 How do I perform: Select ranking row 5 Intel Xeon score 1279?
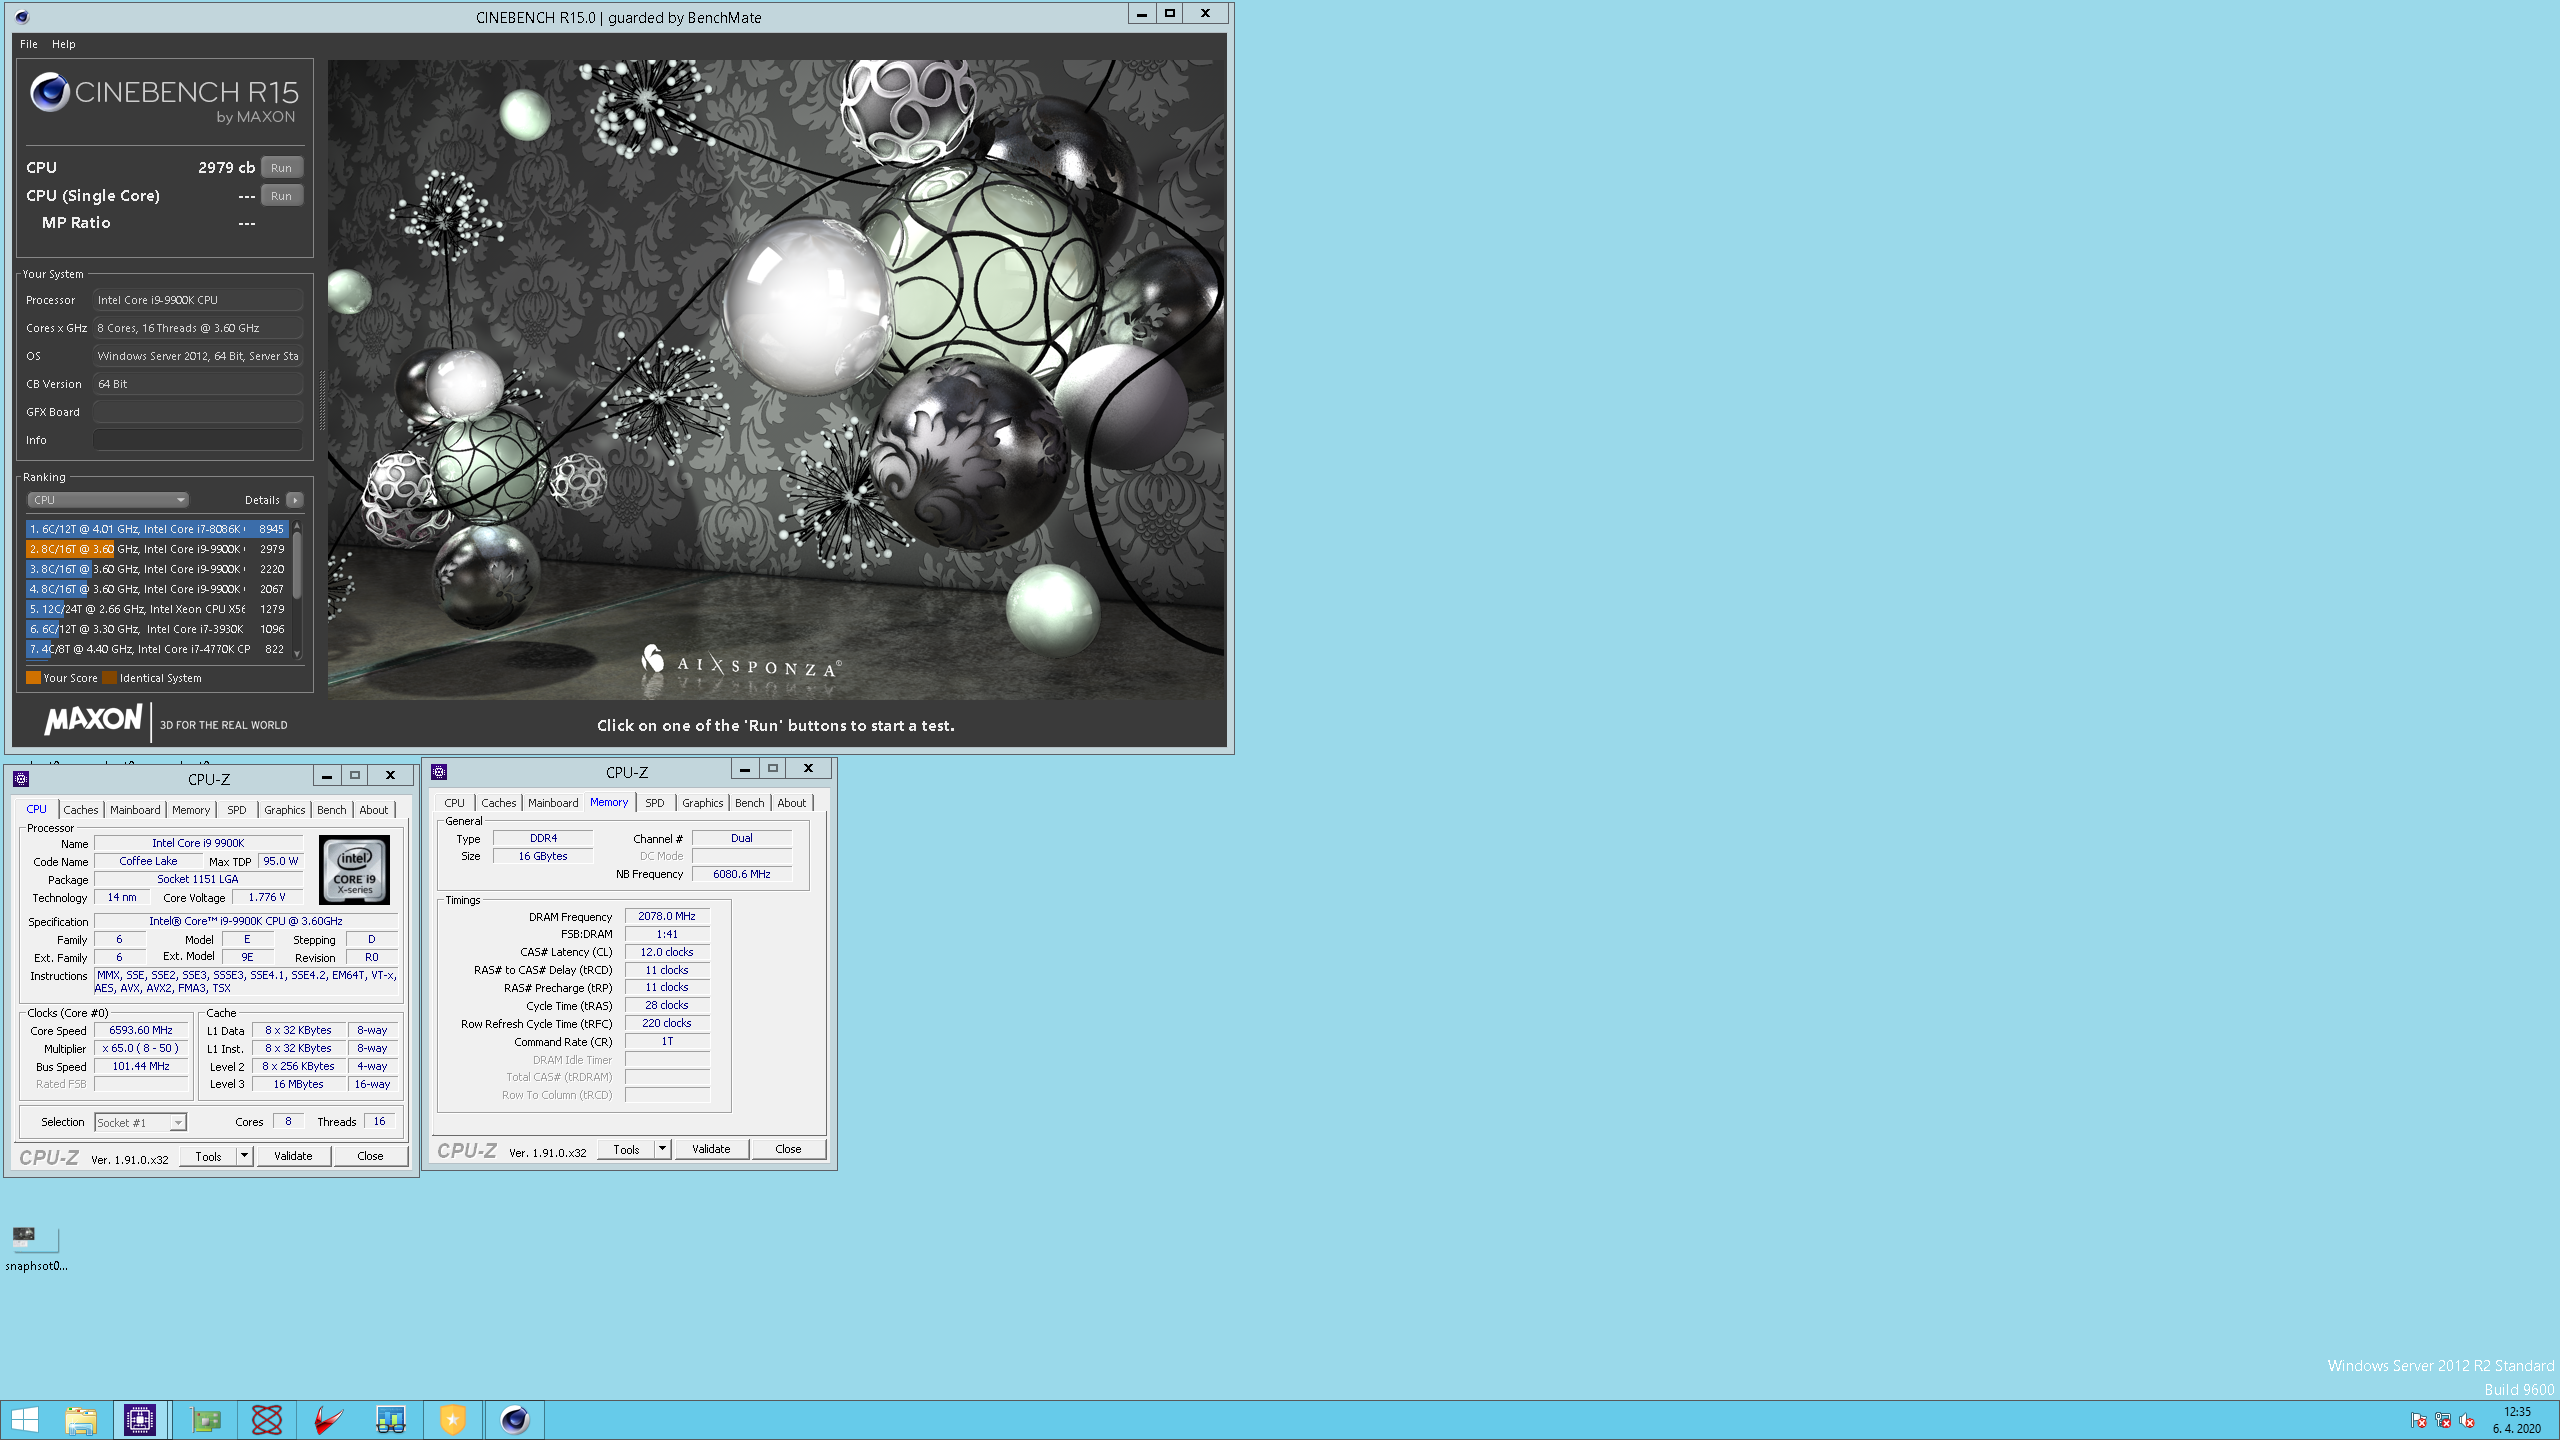(157, 609)
